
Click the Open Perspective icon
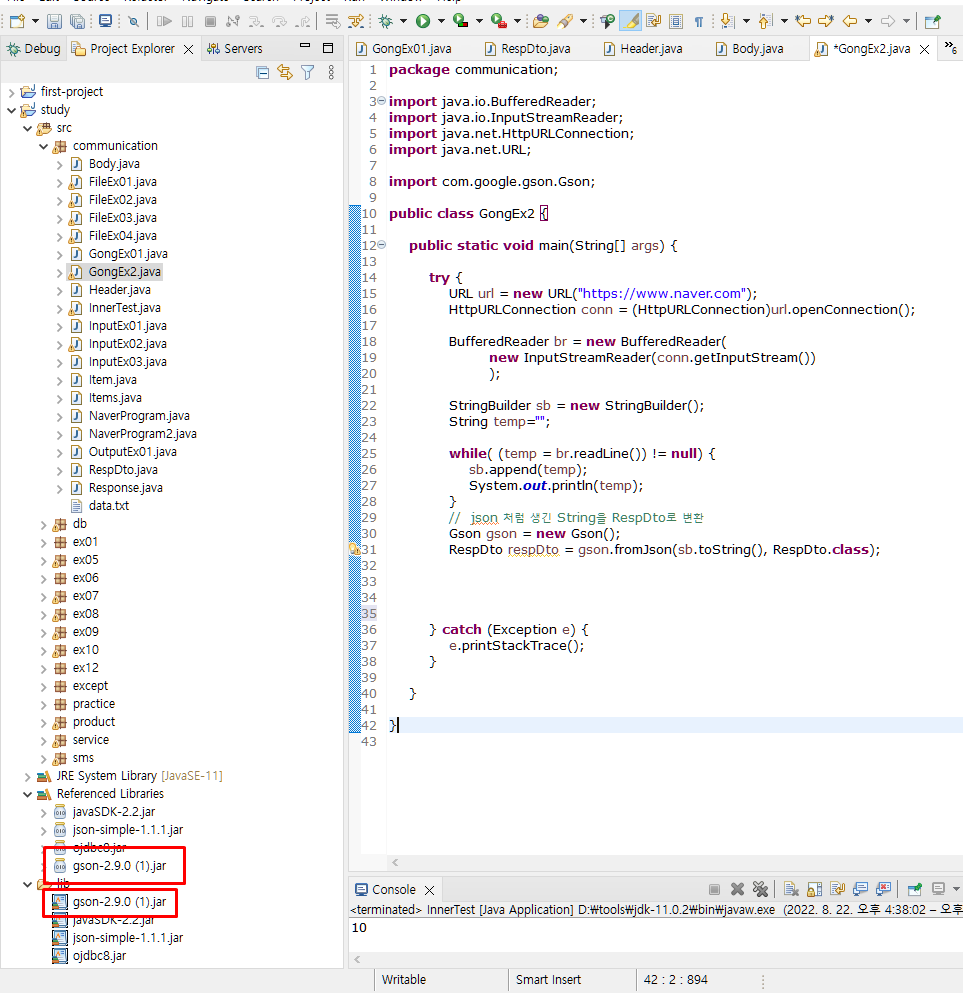pos(933,22)
